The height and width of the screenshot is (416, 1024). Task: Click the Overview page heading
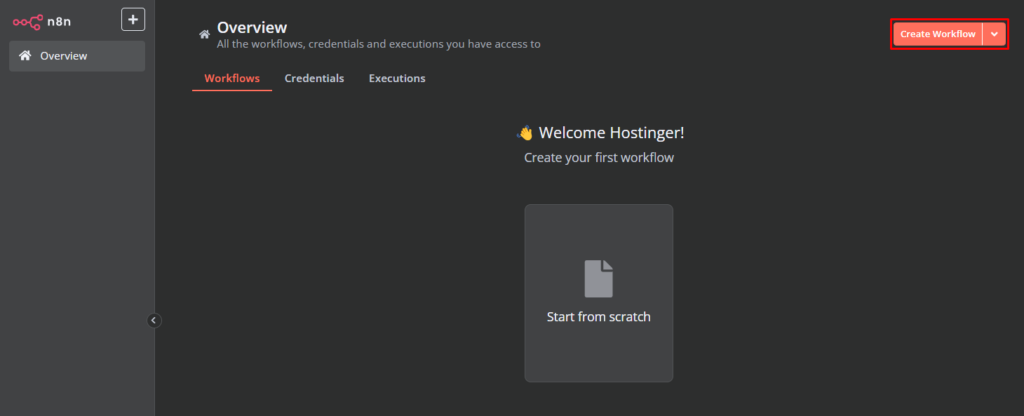[251, 27]
